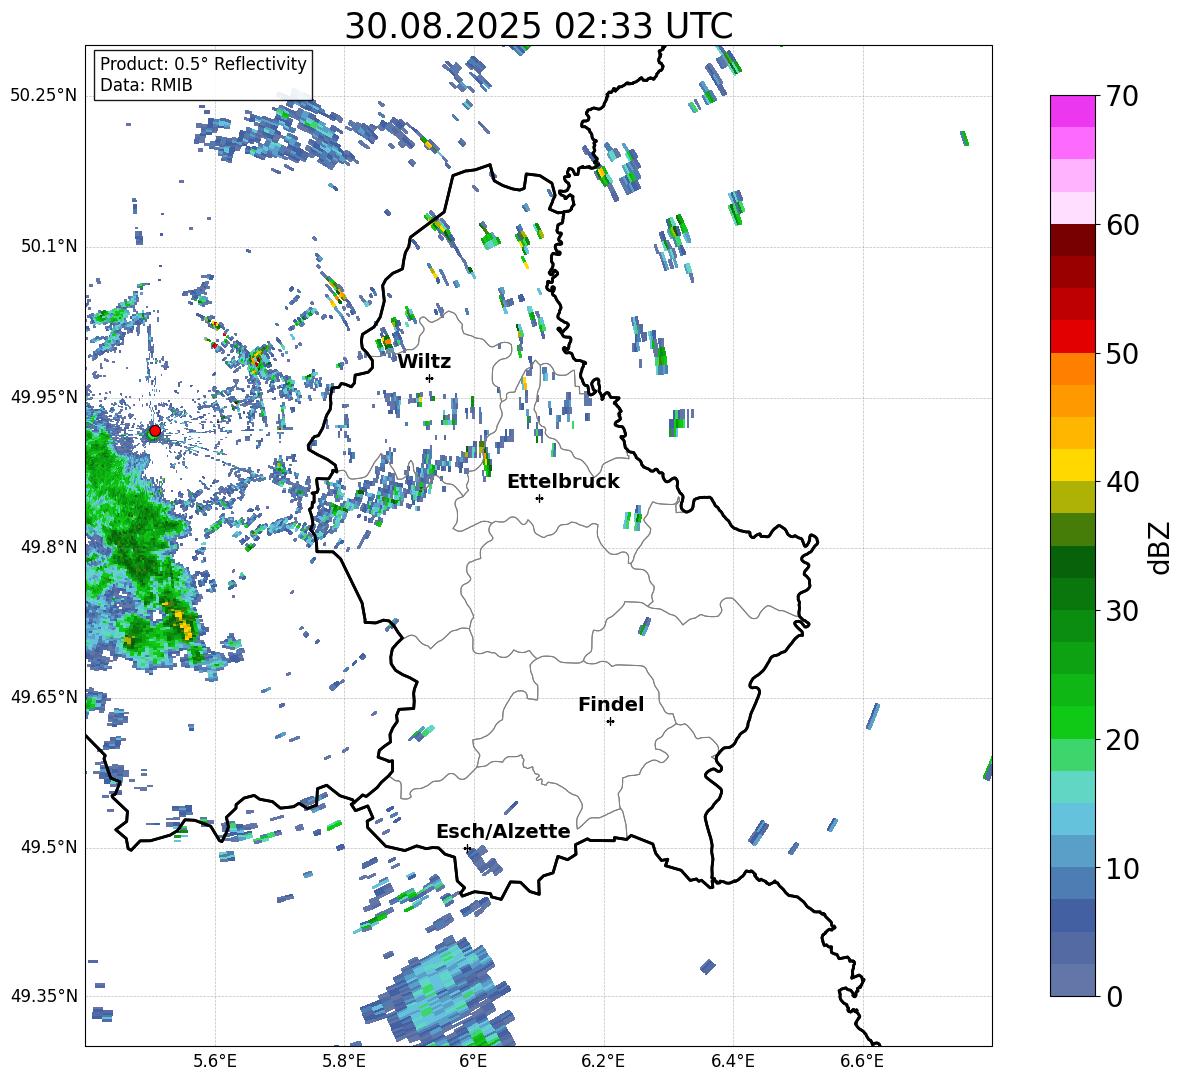1184x1081 pixels.
Task: Click the 5.8°E longitude label
Action: (x=344, y=1061)
